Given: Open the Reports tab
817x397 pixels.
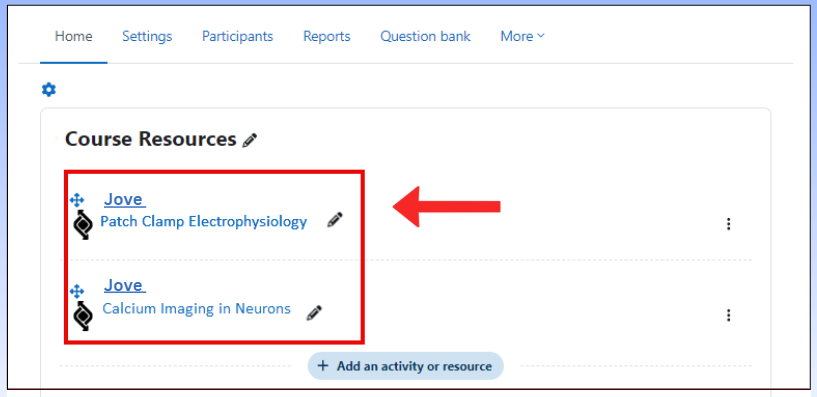Looking at the screenshot, I should (x=327, y=36).
